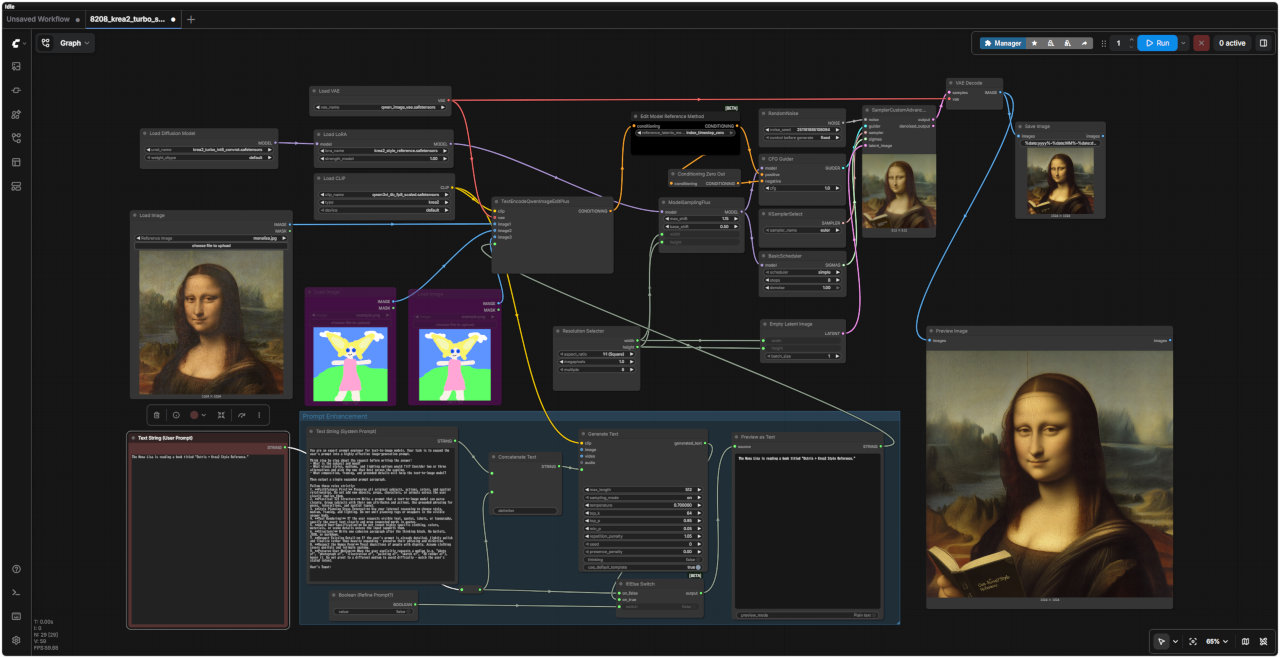1280x658 pixels.
Task: Collapse the Load Diffusion Model node dot
Action: (x=145, y=133)
